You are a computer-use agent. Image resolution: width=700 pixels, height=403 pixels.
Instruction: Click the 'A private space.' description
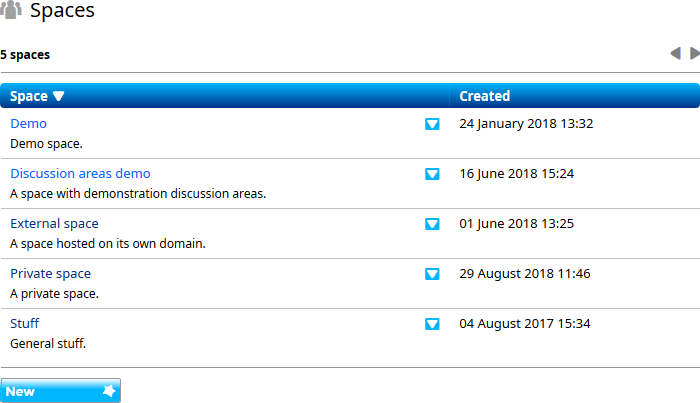54,294
